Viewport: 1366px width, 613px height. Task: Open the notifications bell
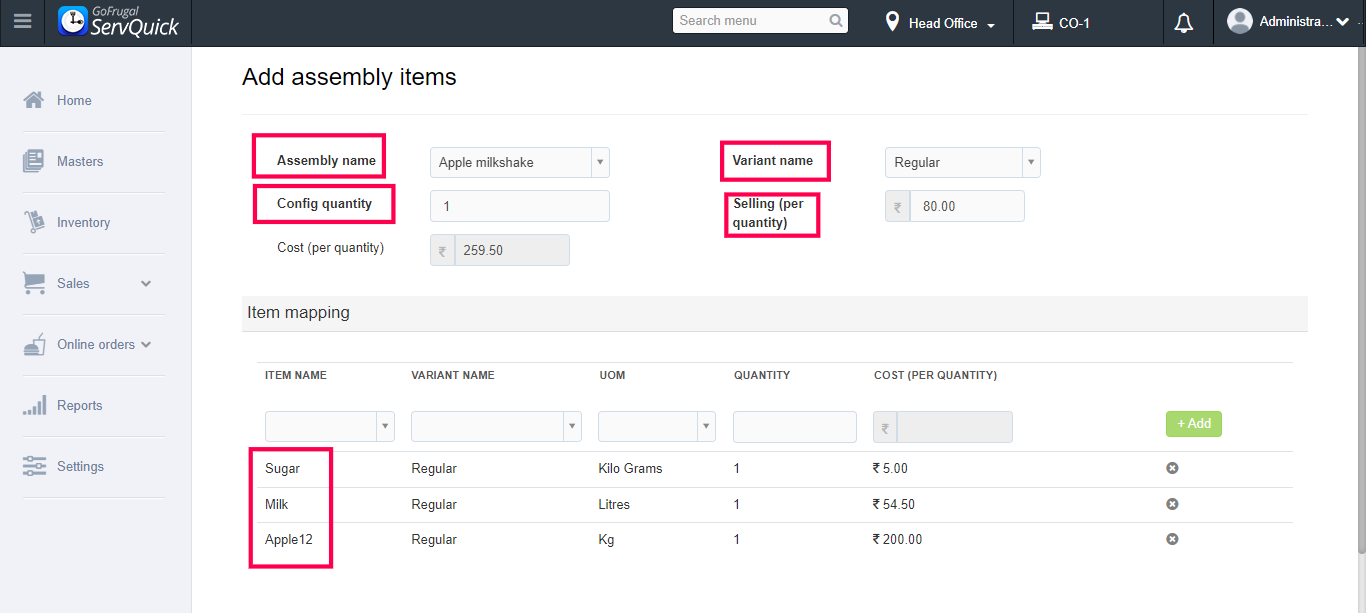[1184, 23]
